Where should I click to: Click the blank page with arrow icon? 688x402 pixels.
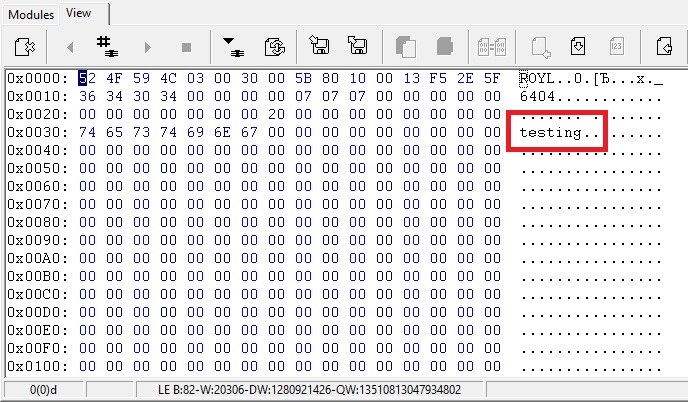click(541, 47)
